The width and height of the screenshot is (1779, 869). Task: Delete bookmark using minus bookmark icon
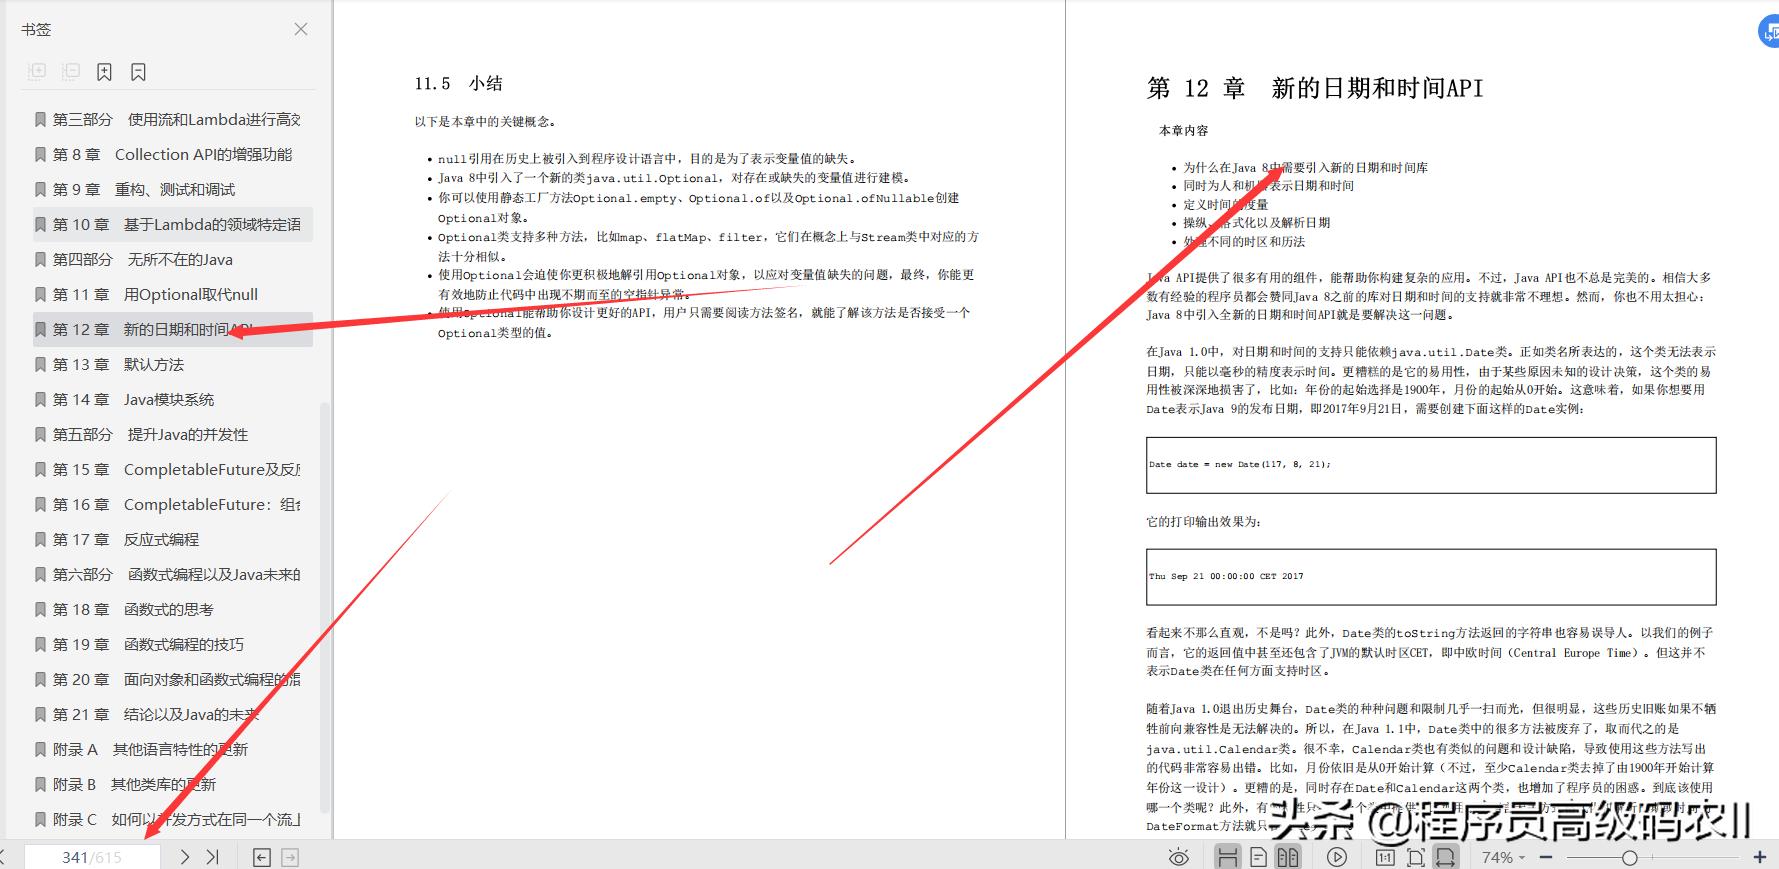138,72
